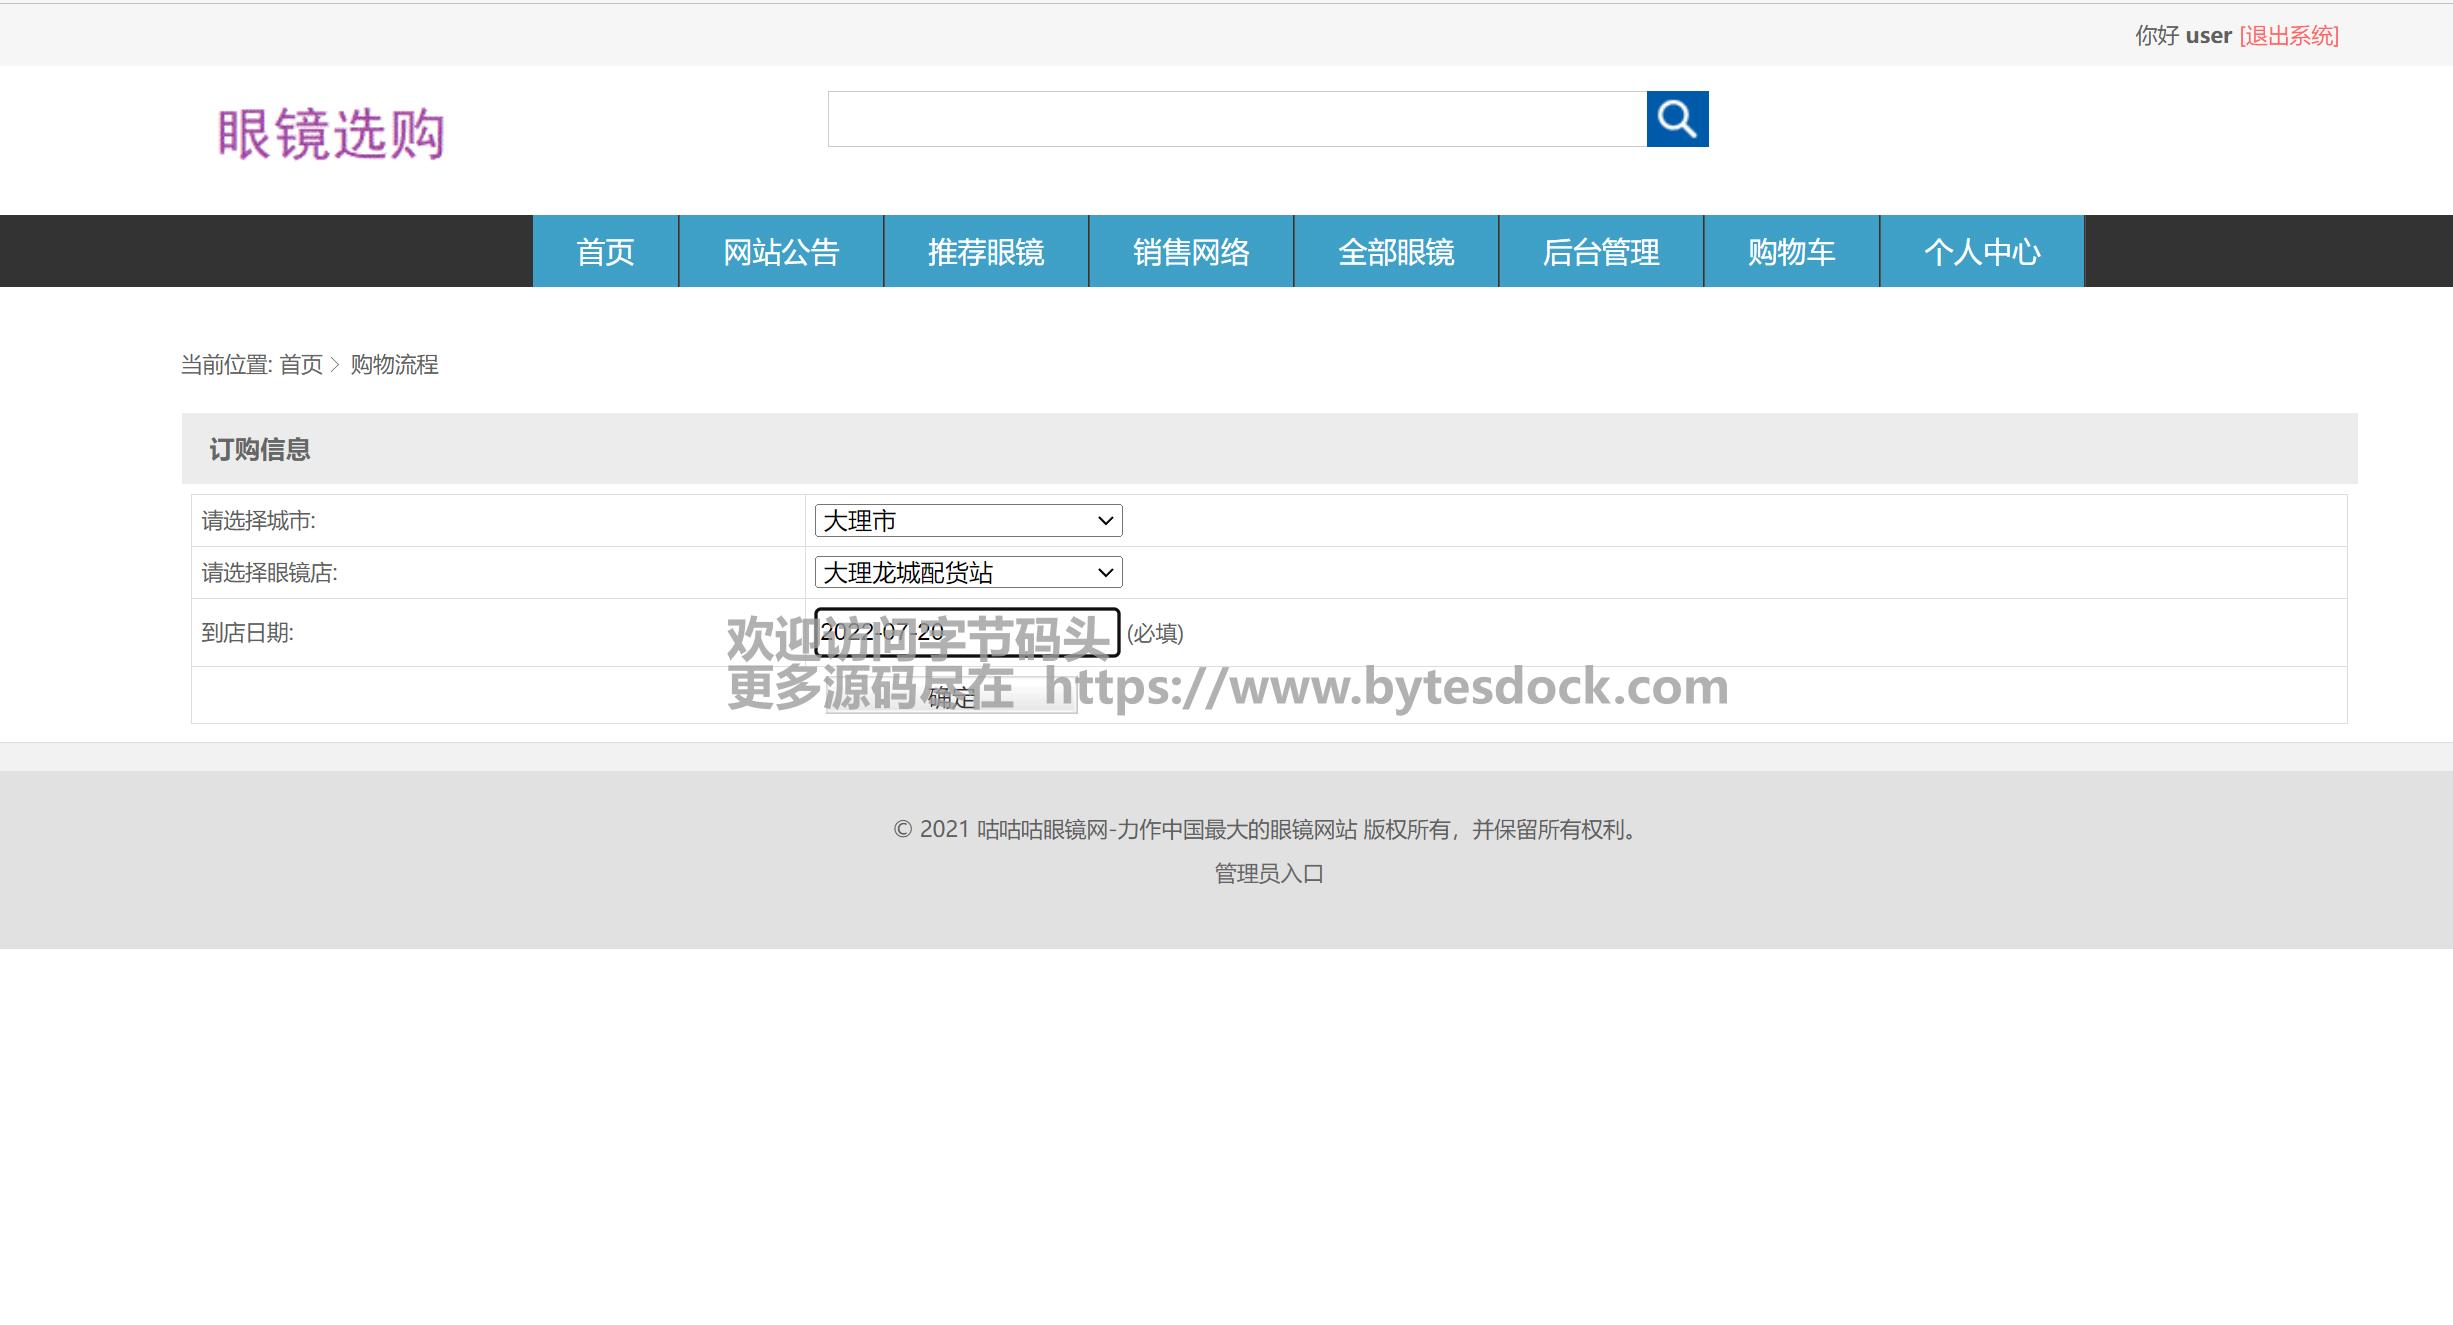The width and height of the screenshot is (2453, 1325).
Task: Click the 购物流程 breadcrumb text
Action: coord(394,365)
